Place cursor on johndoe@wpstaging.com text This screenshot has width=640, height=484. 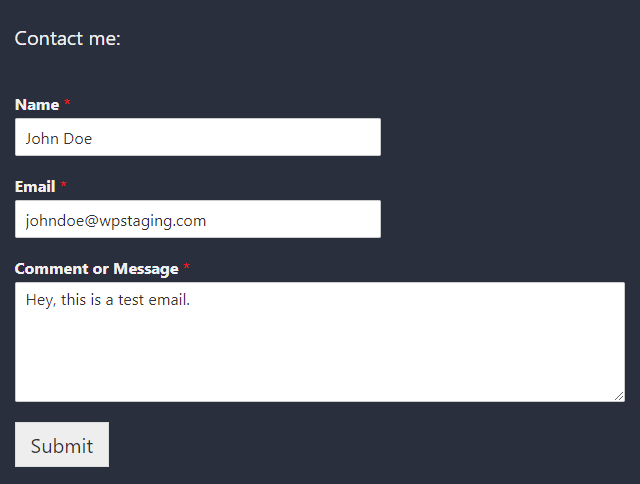click(116, 221)
